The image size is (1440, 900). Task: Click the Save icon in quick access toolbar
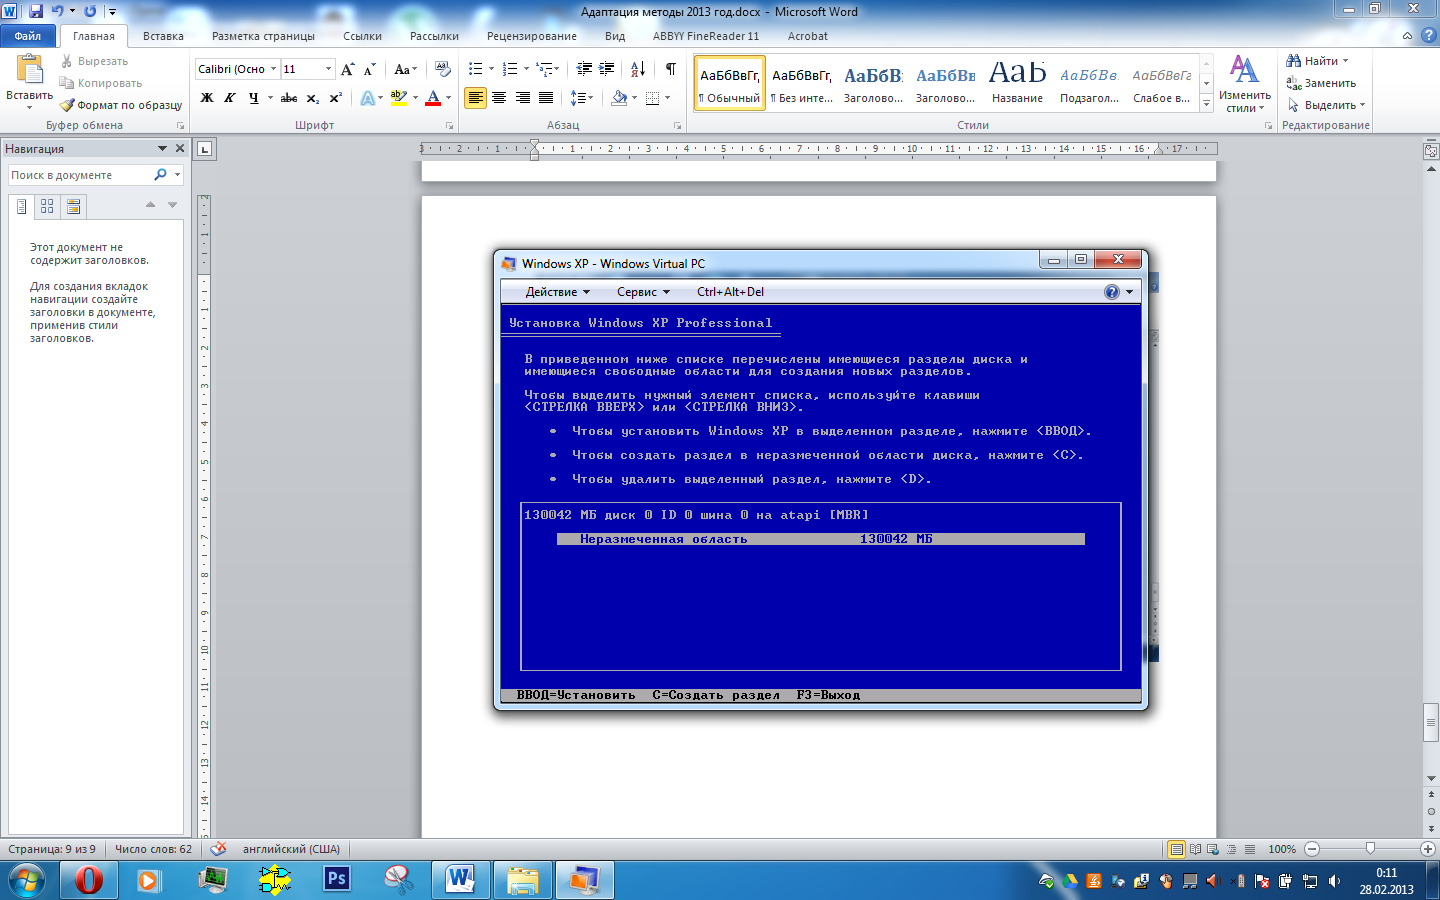tap(36, 11)
